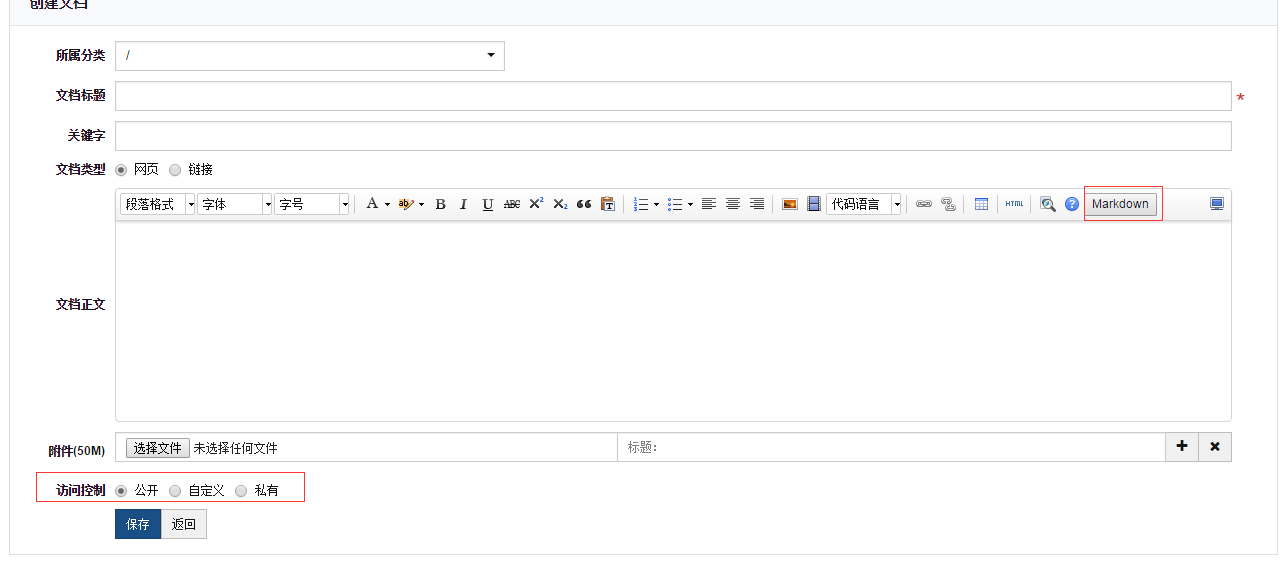Add another attachment row with plus
Image resolution: width=1286 pixels, height=575 pixels.
tap(1182, 447)
